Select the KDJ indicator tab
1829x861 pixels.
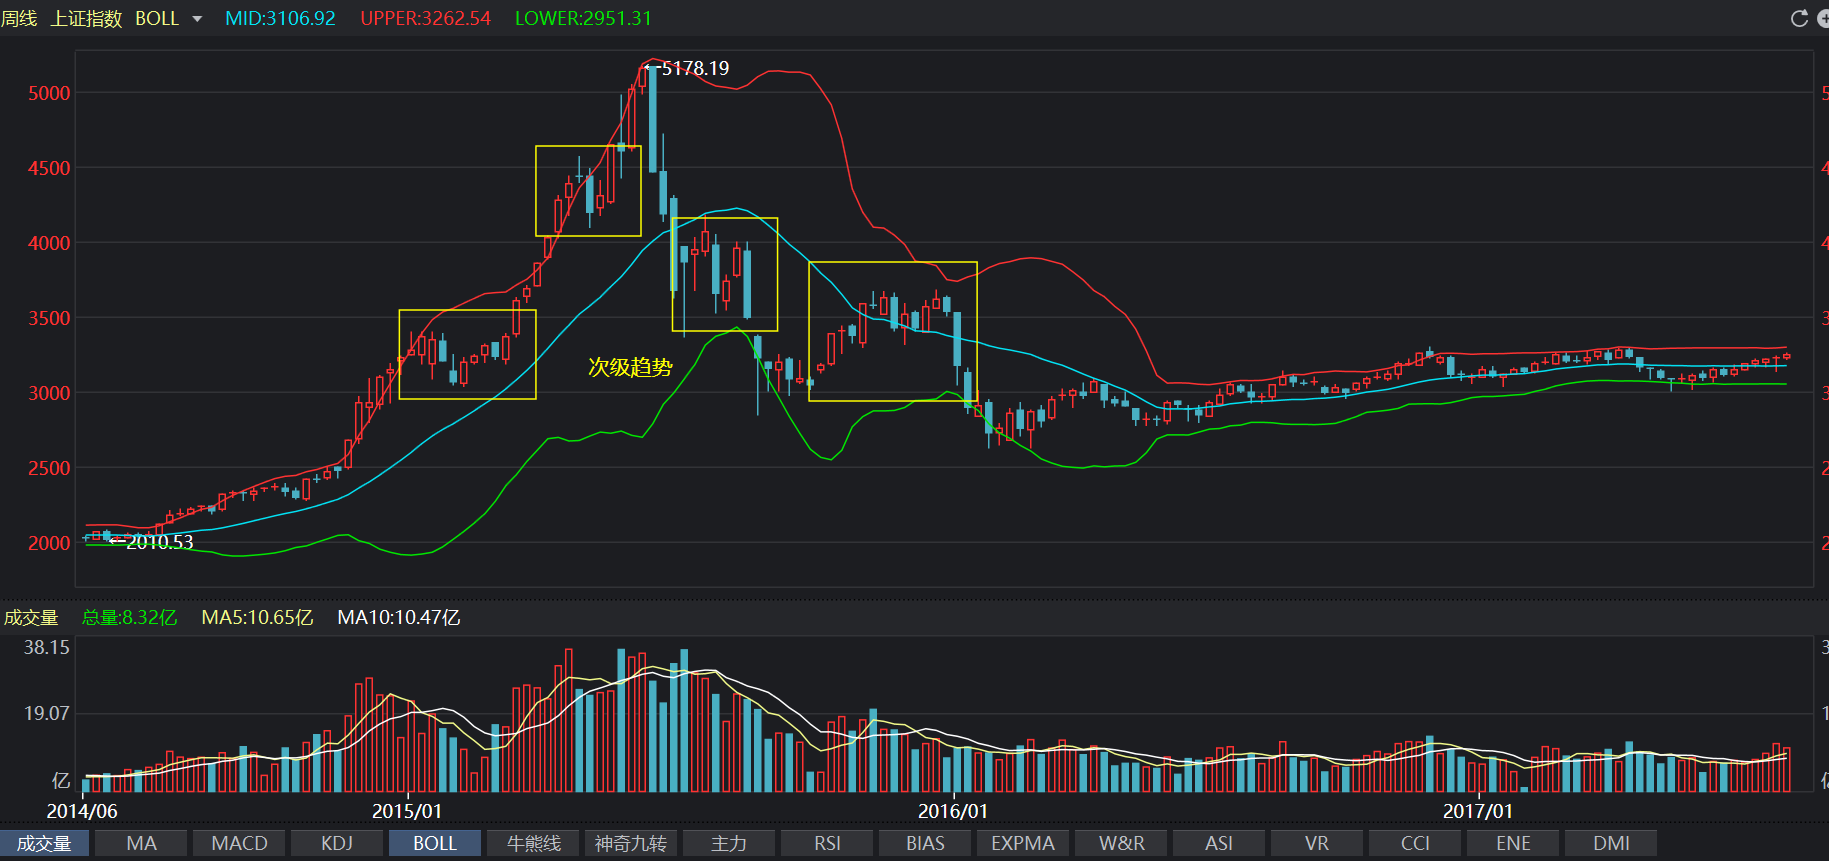(337, 843)
